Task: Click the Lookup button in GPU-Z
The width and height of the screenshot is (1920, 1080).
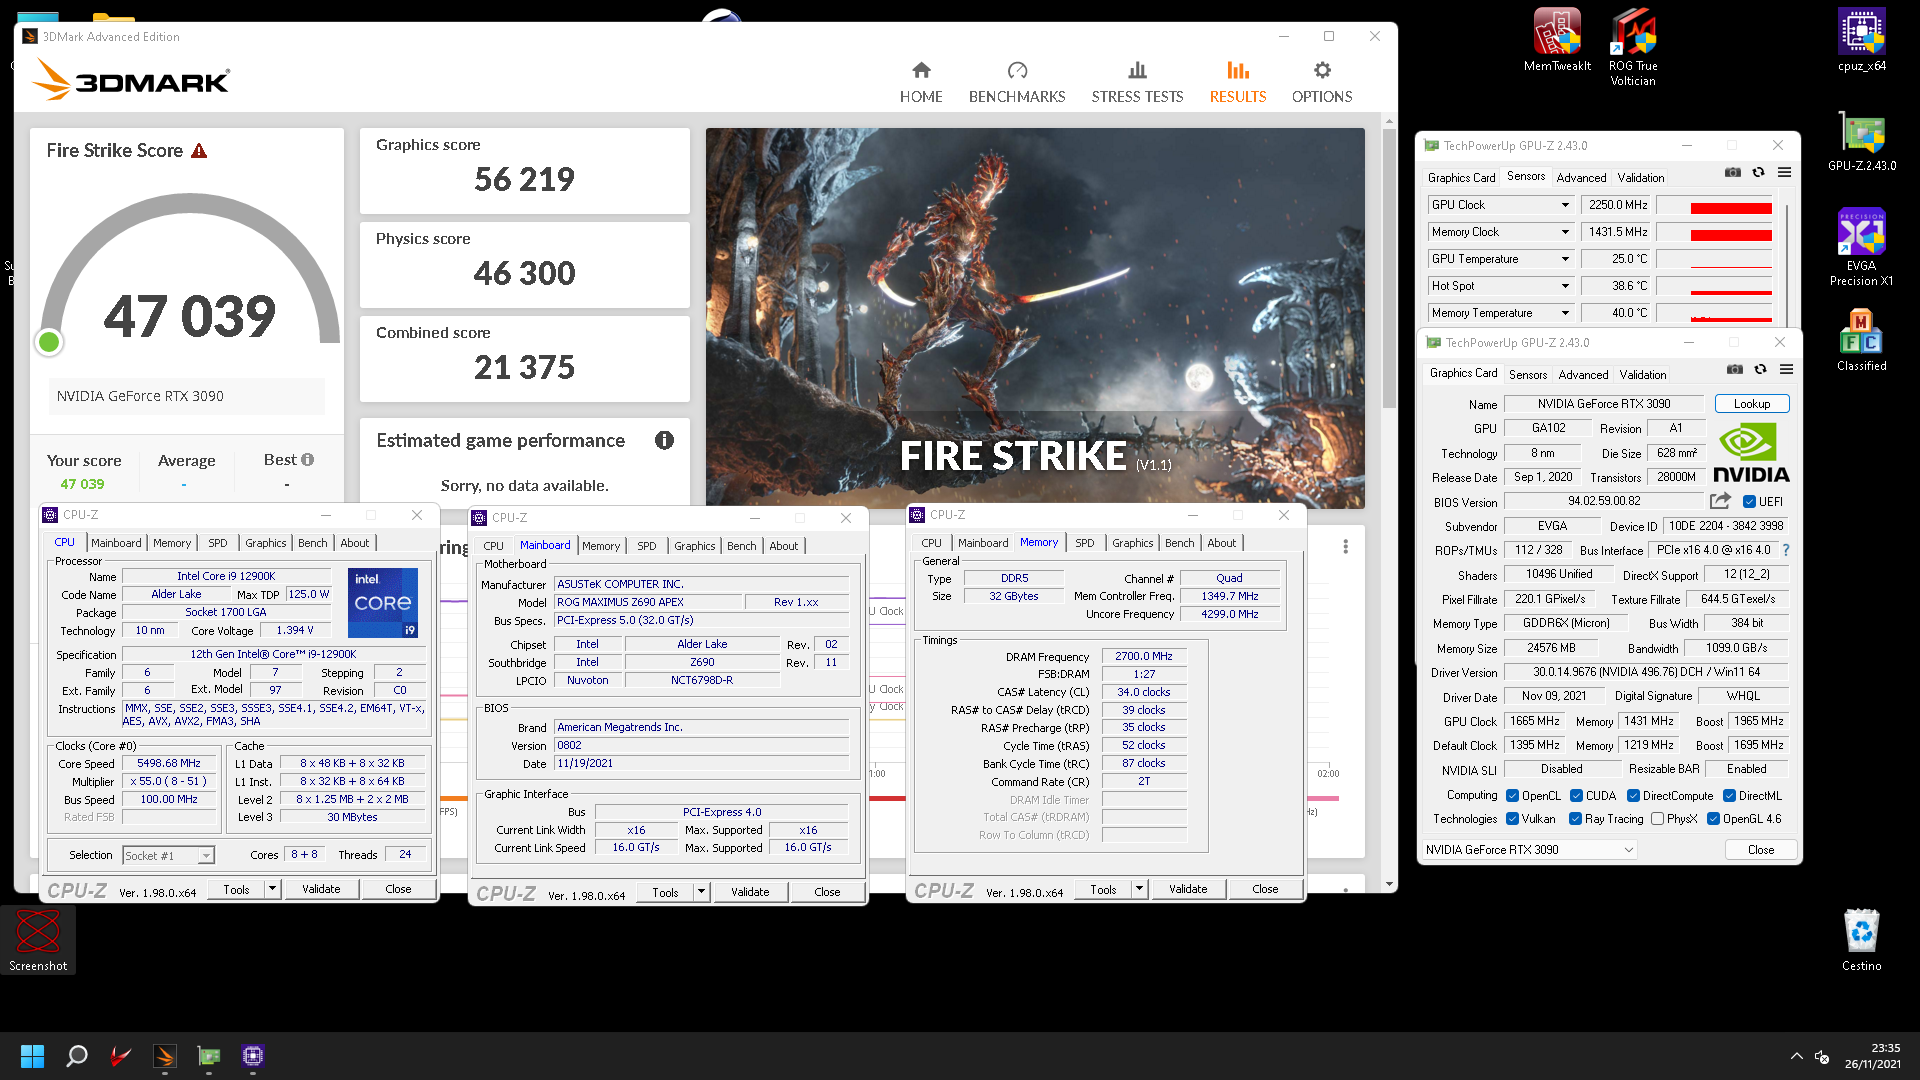Action: tap(1752, 404)
